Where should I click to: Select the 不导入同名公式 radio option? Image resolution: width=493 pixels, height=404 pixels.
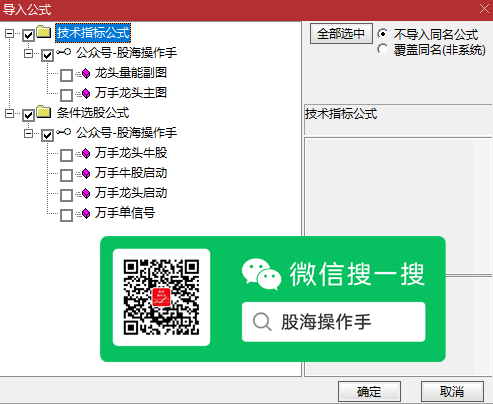383,34
